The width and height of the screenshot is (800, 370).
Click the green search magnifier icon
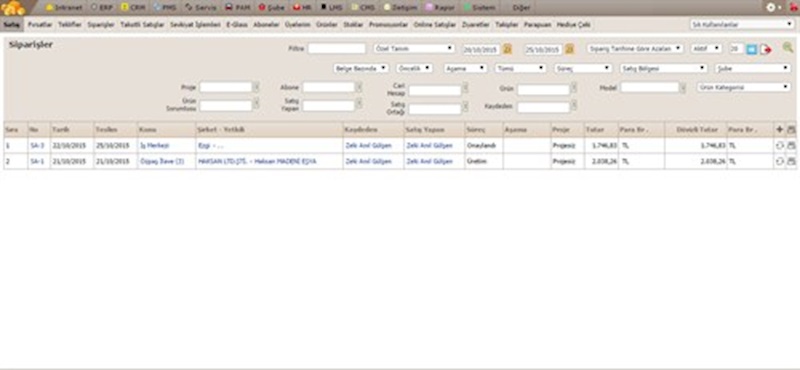click(788, 47)
